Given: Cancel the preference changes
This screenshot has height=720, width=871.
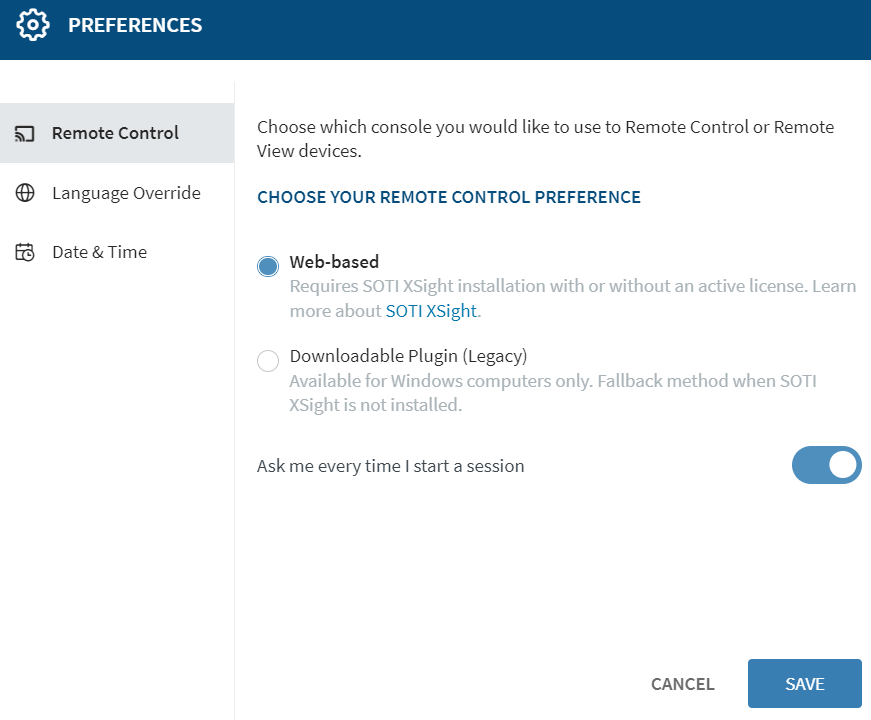Looking at the screenshot, I should pos(682,684).
